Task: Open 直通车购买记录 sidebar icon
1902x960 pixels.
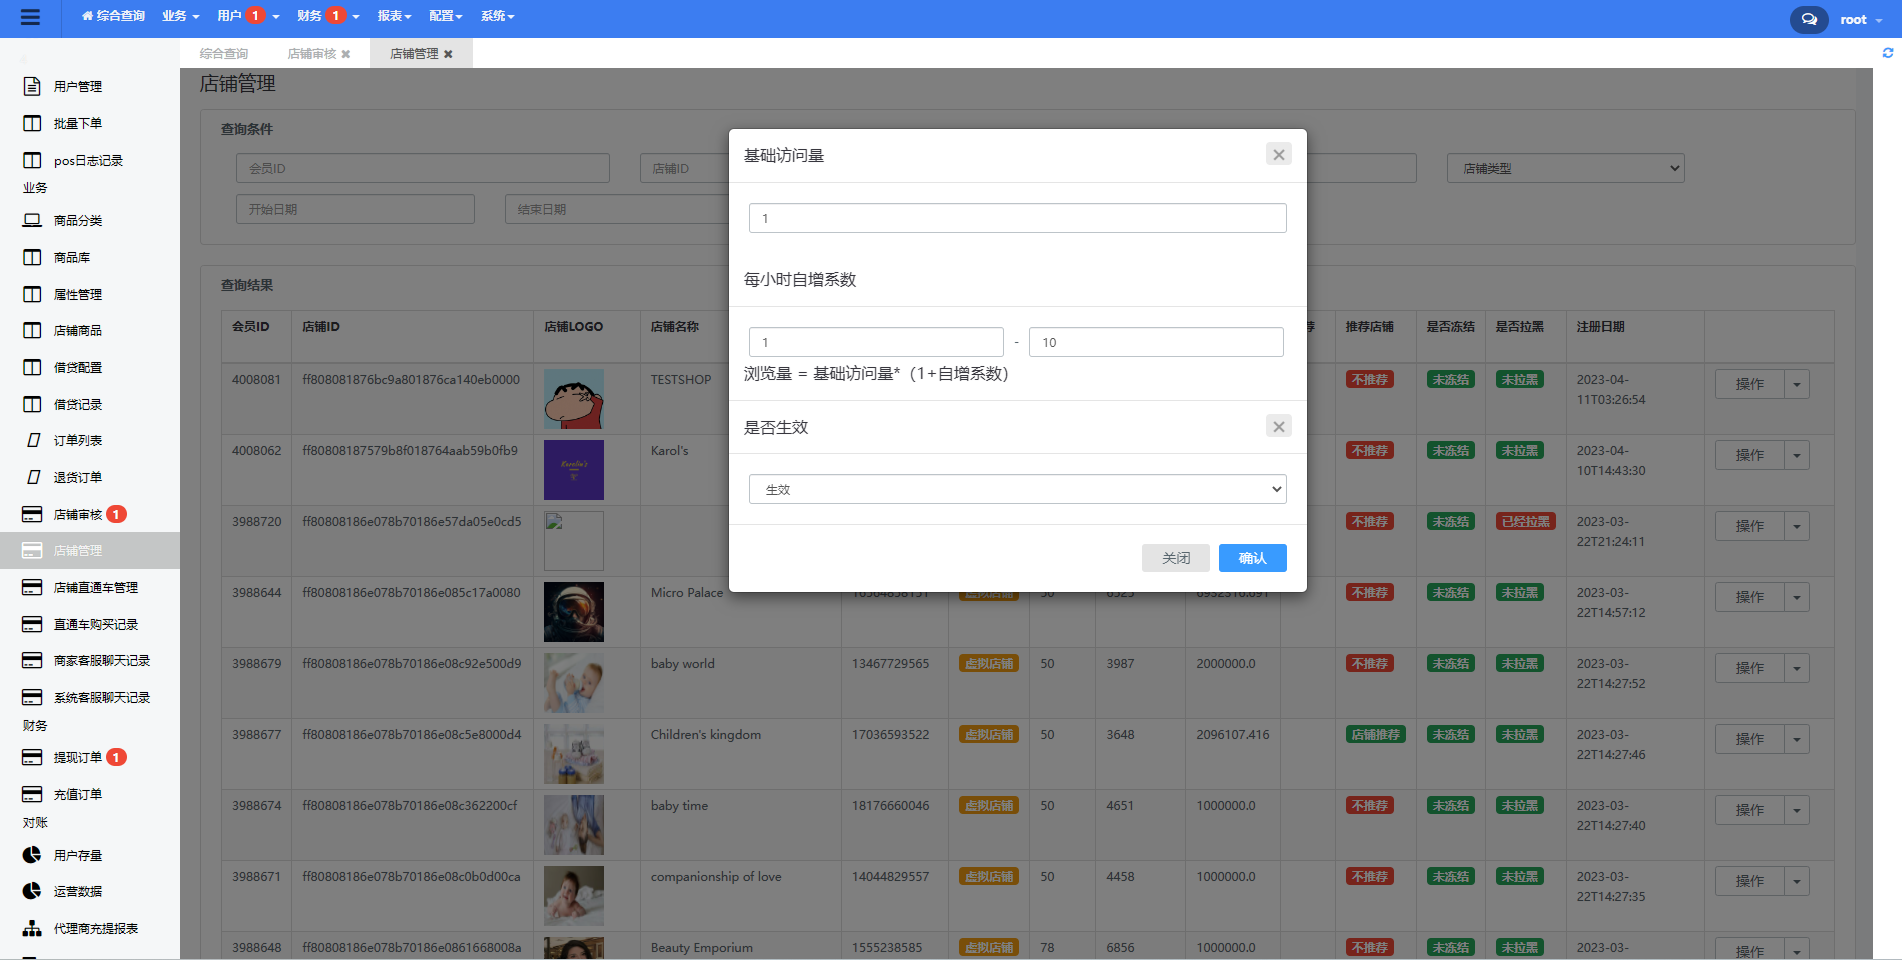Action: pyautogui.click(x=32, y=624)
